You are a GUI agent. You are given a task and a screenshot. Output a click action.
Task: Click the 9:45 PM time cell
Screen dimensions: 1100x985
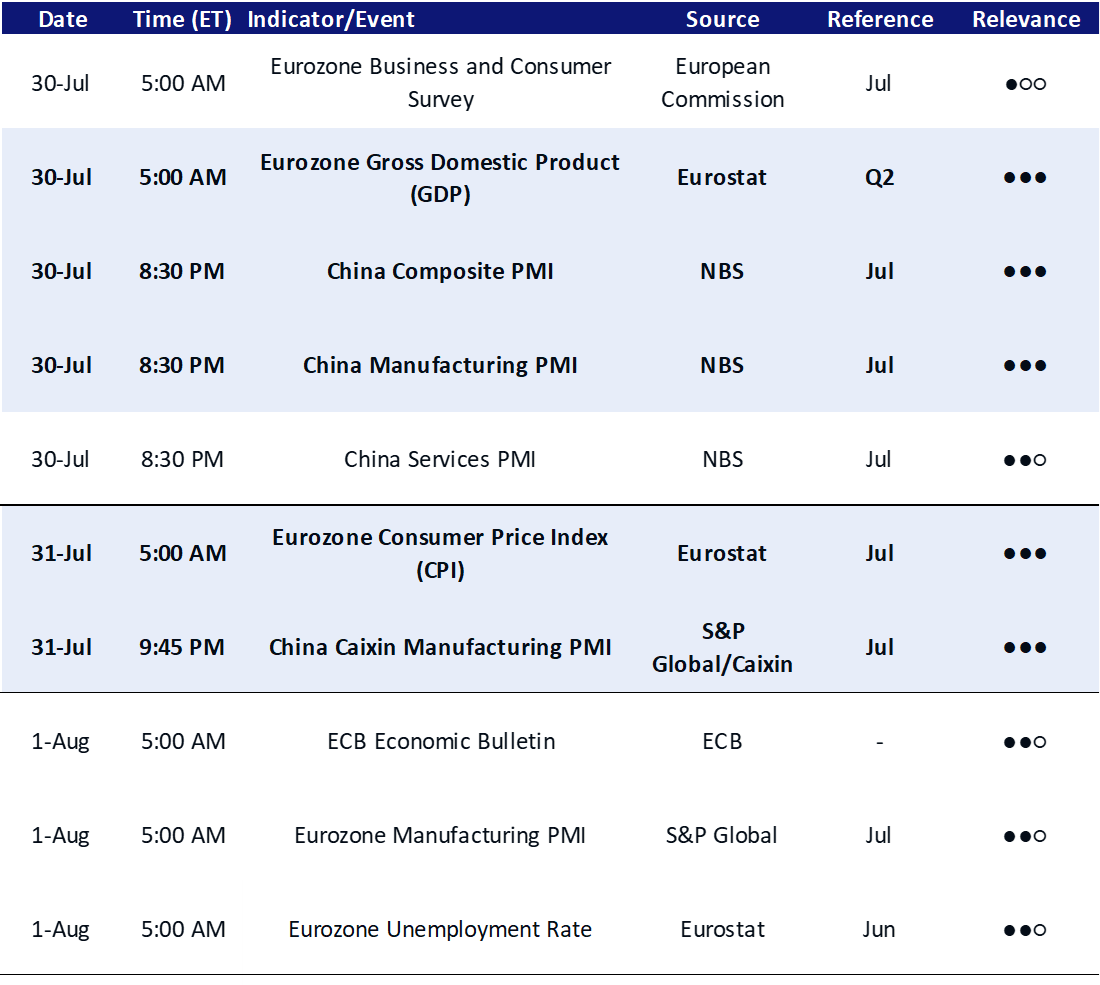point(182,648)
